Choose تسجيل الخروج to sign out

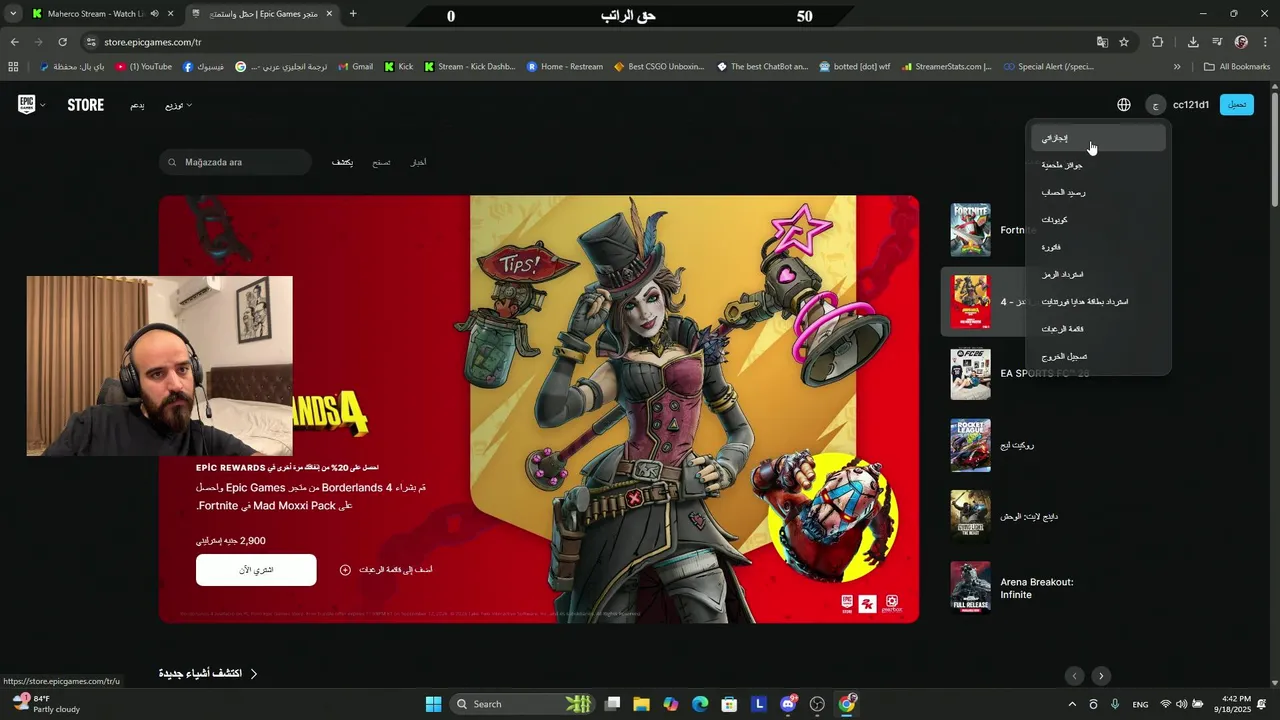coord(1098,356)
